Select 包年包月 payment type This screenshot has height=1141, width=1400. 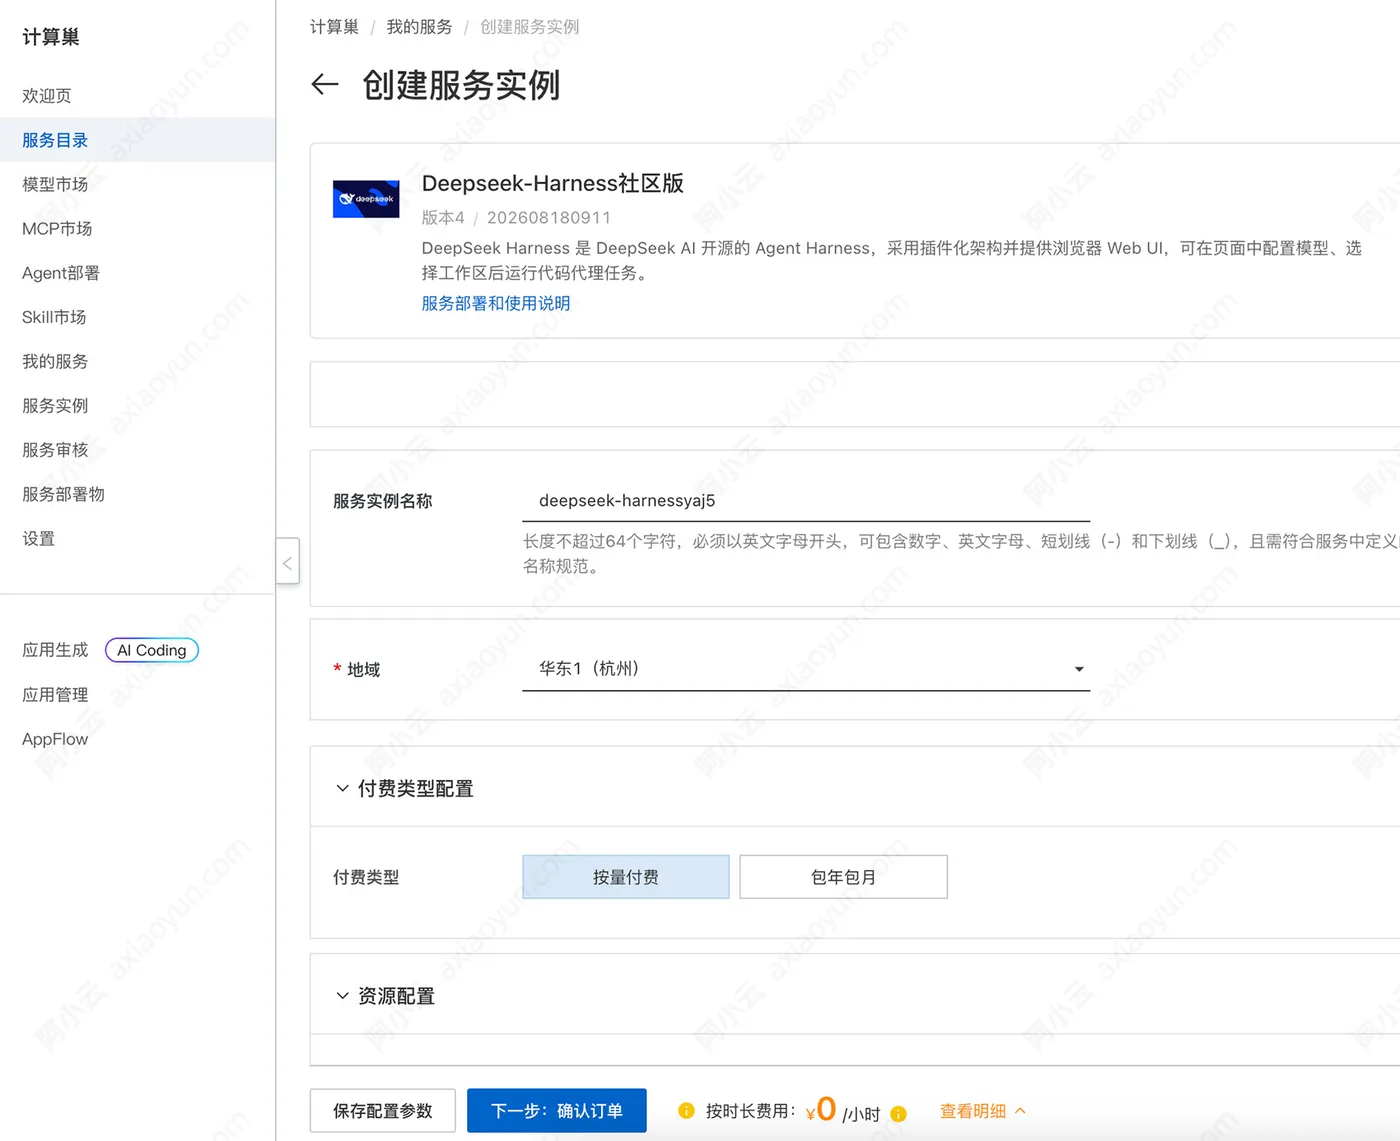point(843,877)
